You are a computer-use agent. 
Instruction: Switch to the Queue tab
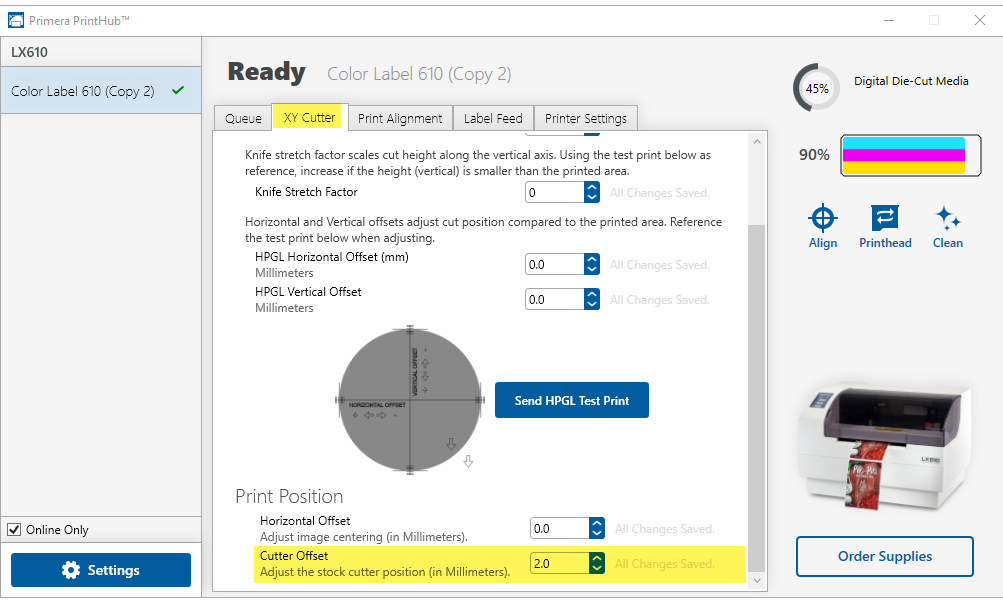[243, 118]
